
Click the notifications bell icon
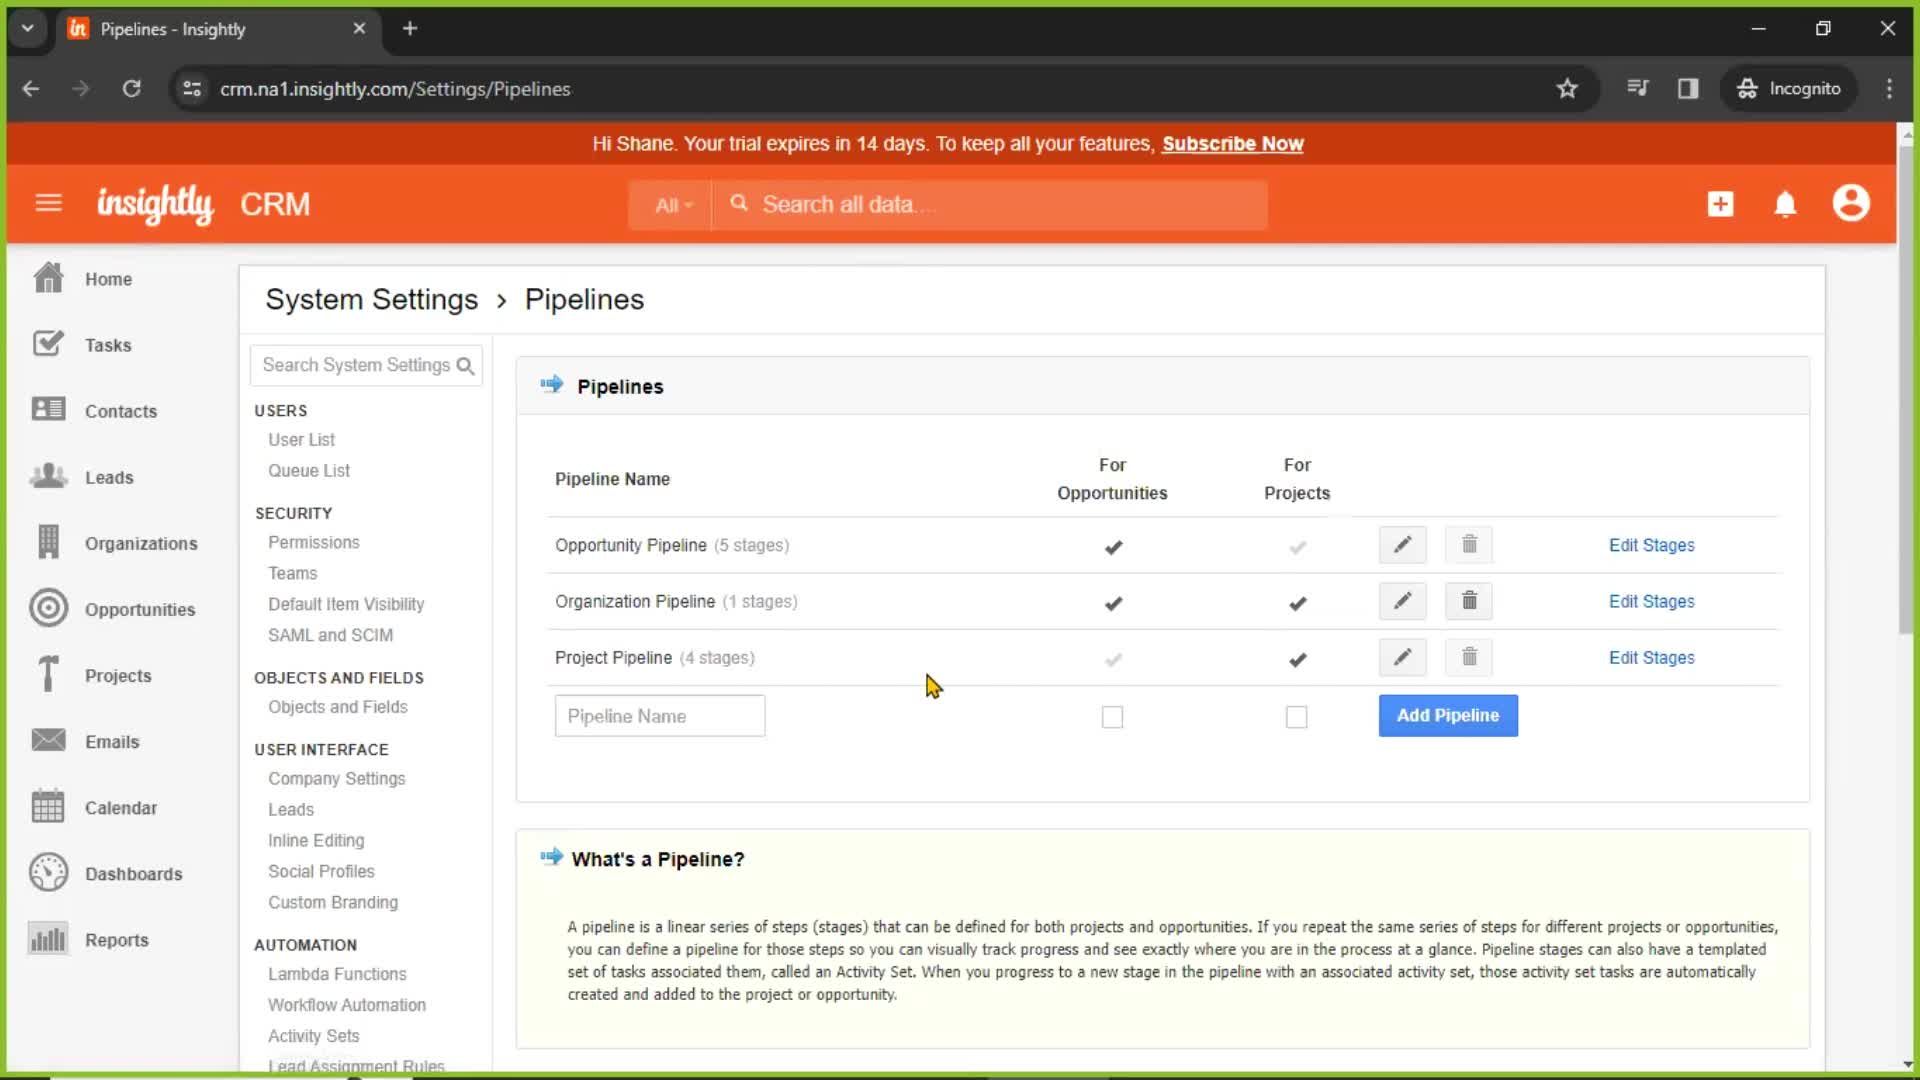pyautogui.click(x=1785, y=204)
